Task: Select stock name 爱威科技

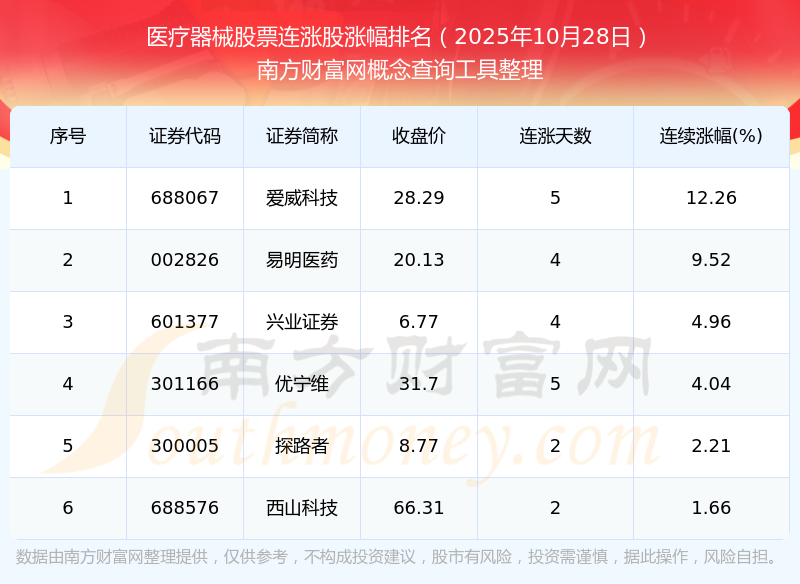Action: pyautogui.click(x=302, y=198)
